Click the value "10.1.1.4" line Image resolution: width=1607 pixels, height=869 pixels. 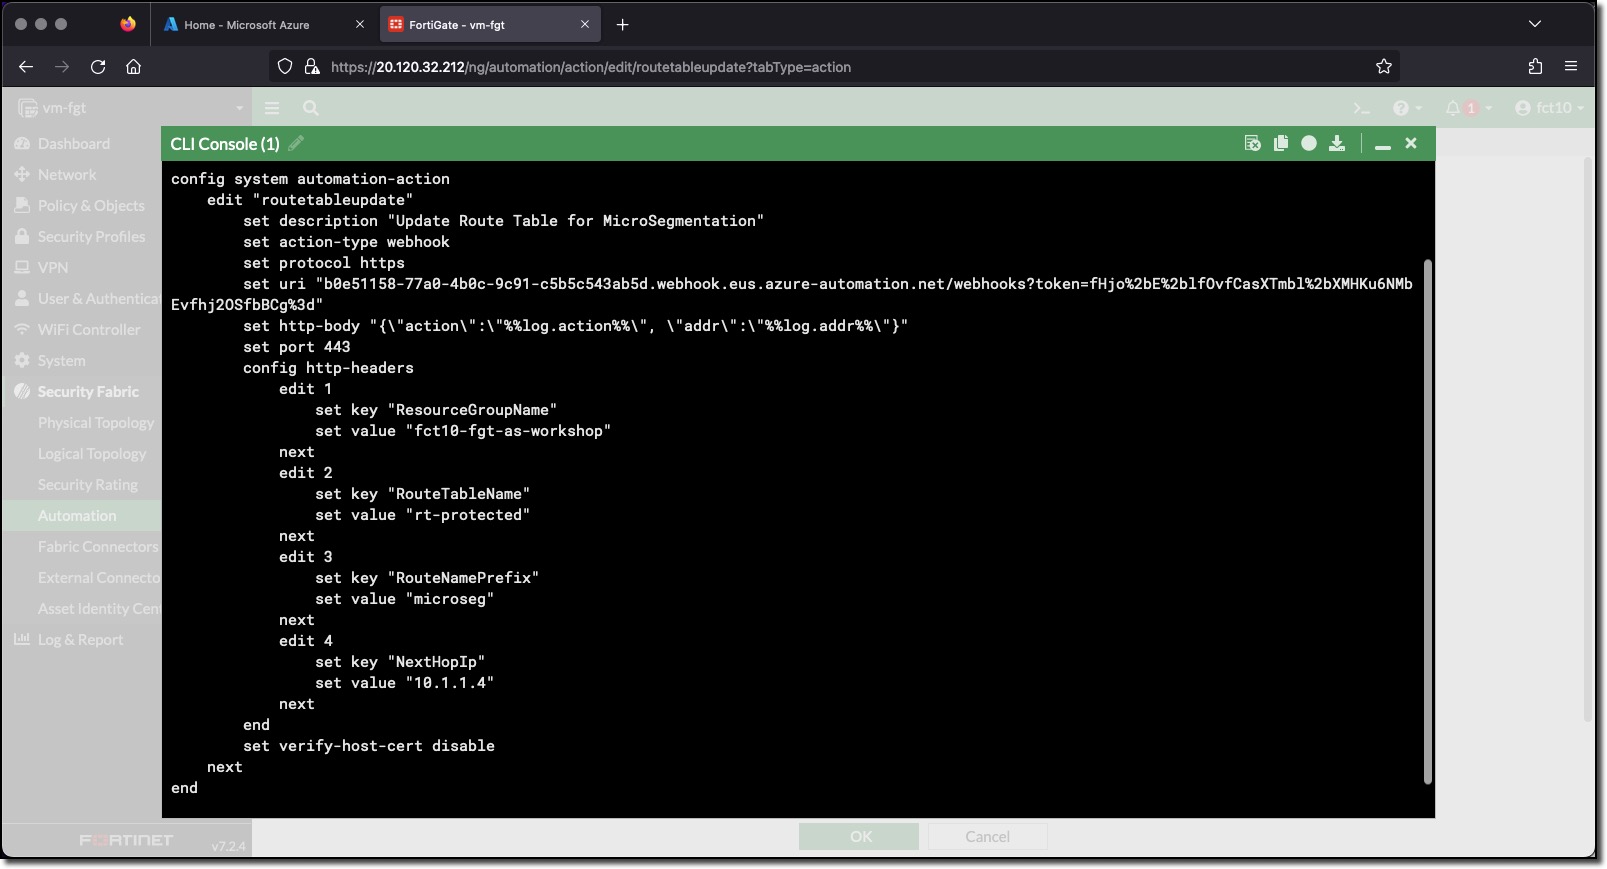[405, 683]
